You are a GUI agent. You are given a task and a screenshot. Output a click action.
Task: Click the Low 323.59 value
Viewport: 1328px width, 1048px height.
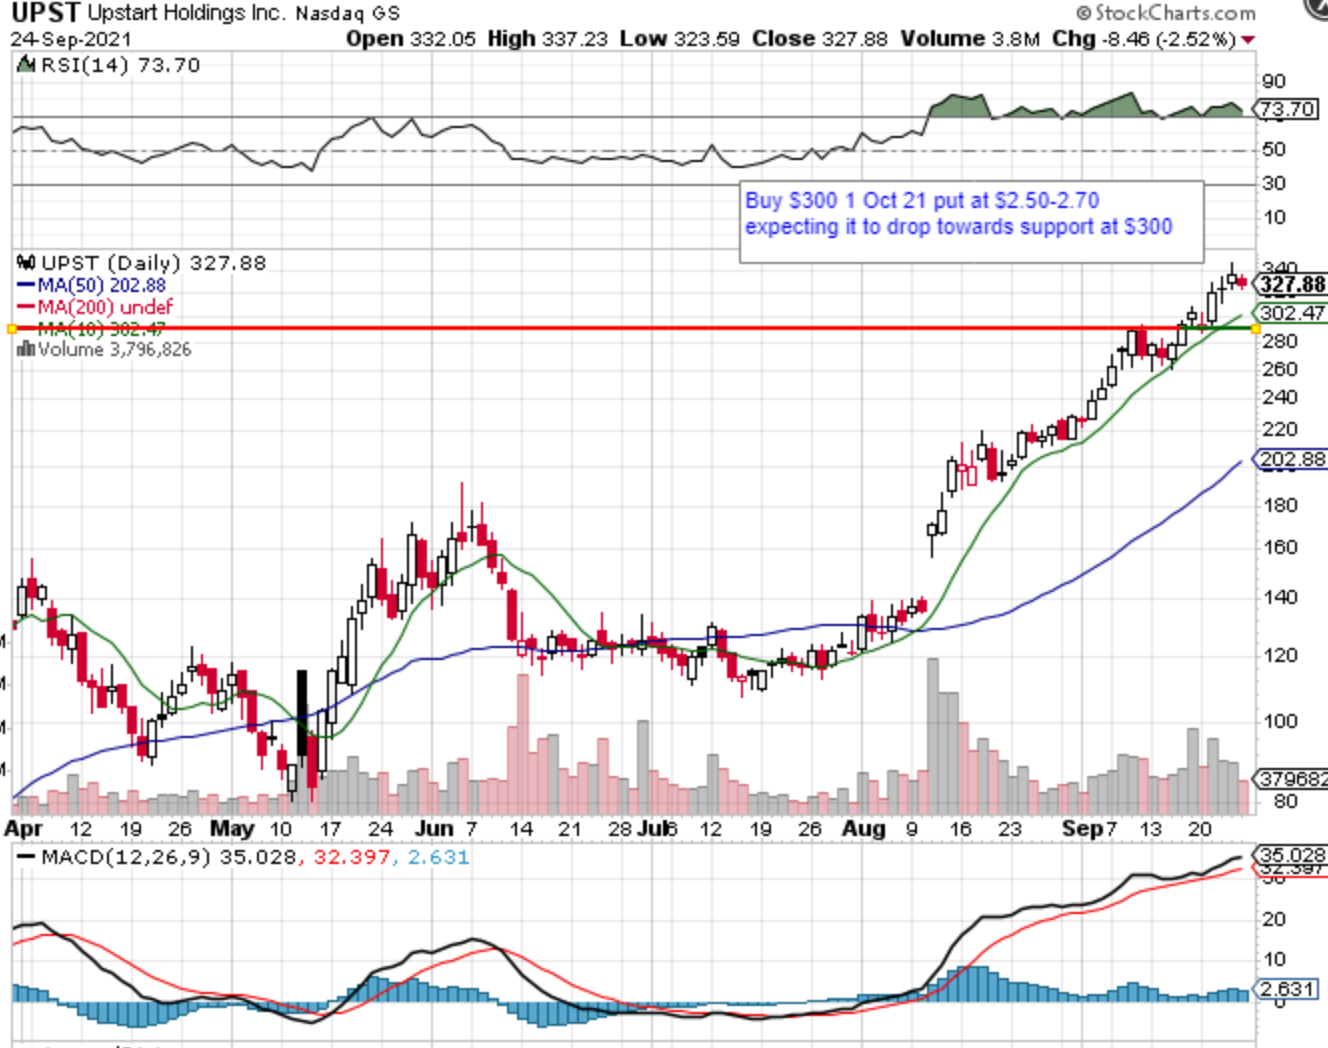tap(680, 39)
